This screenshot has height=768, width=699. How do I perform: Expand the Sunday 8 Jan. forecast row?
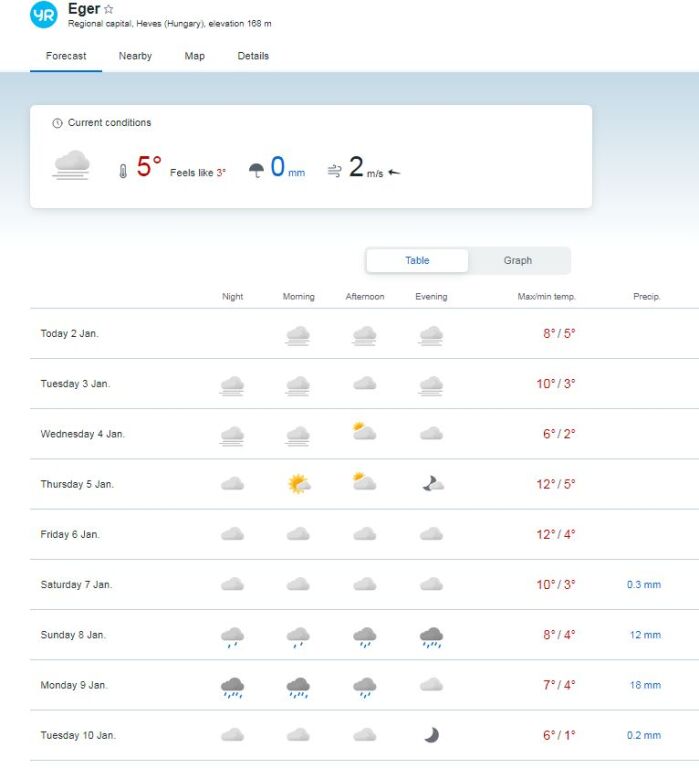[x=73, y=635]
